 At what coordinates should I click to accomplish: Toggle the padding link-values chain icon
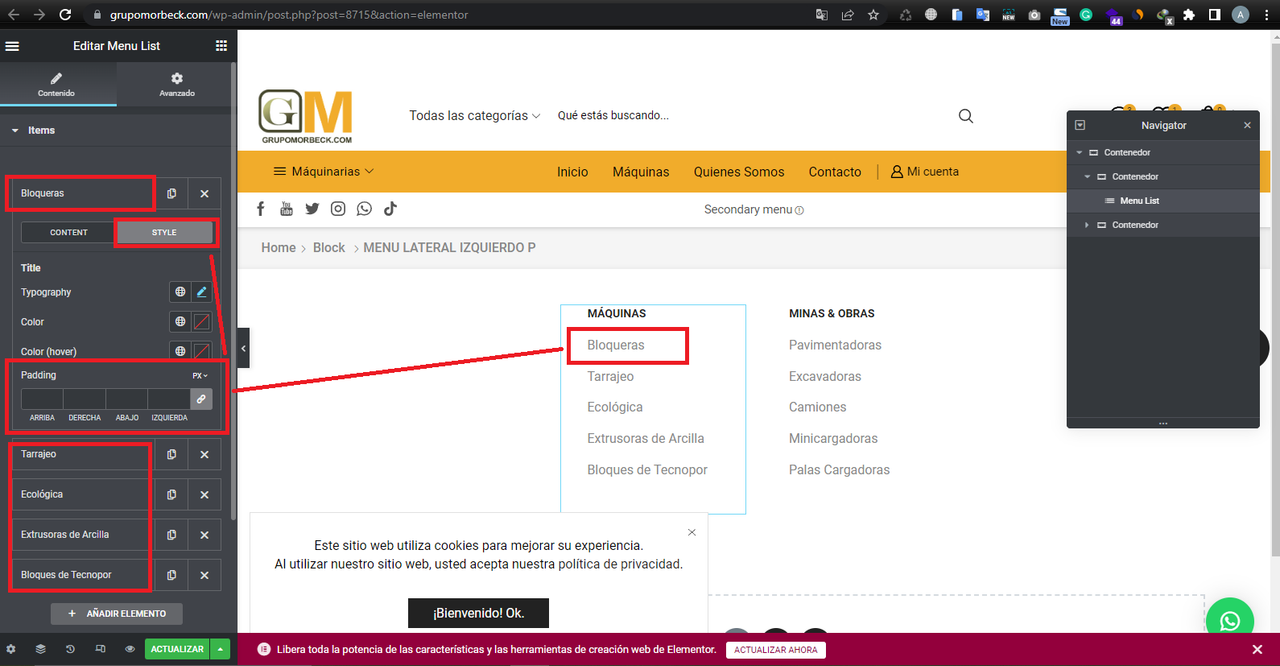tap(201, 399)
